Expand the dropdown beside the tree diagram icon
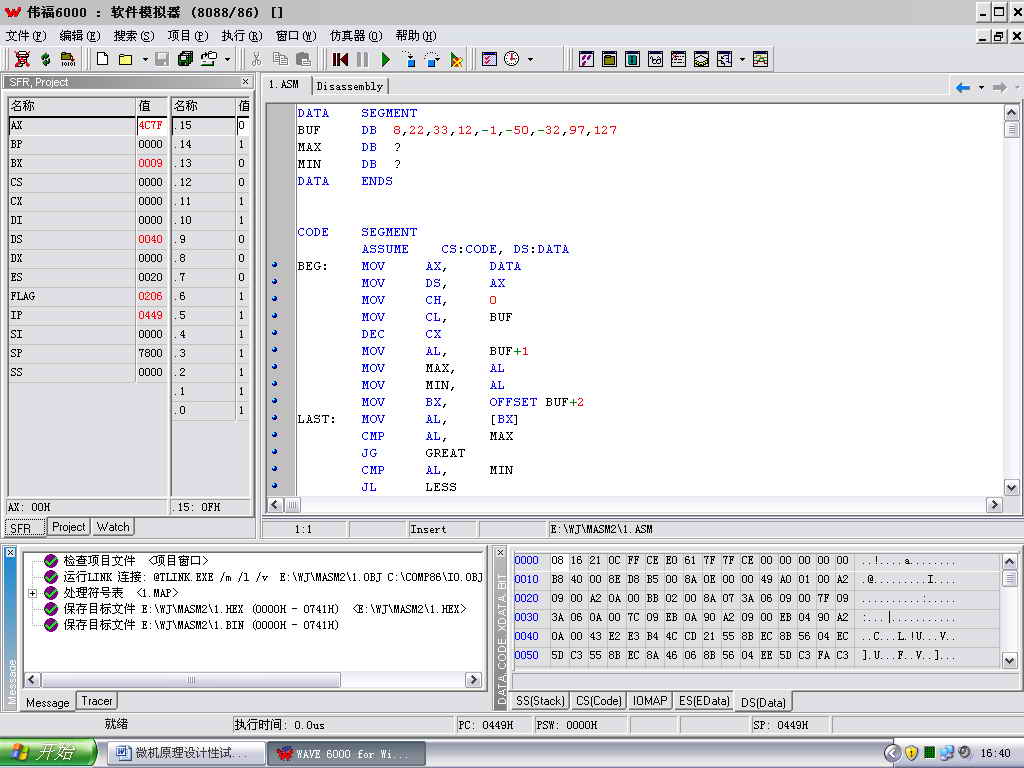 click(x=742, y=59)
